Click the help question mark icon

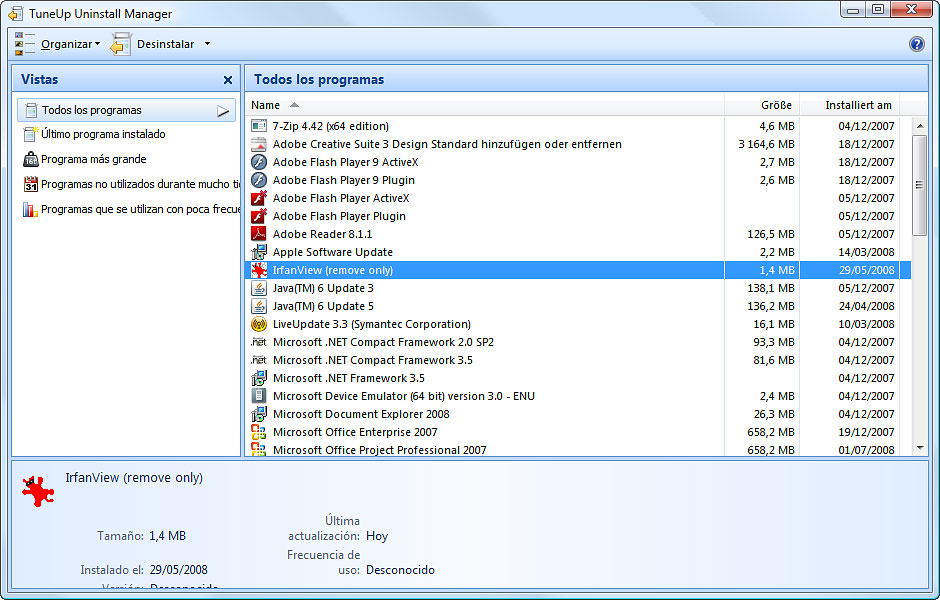(x=916, y=44)
